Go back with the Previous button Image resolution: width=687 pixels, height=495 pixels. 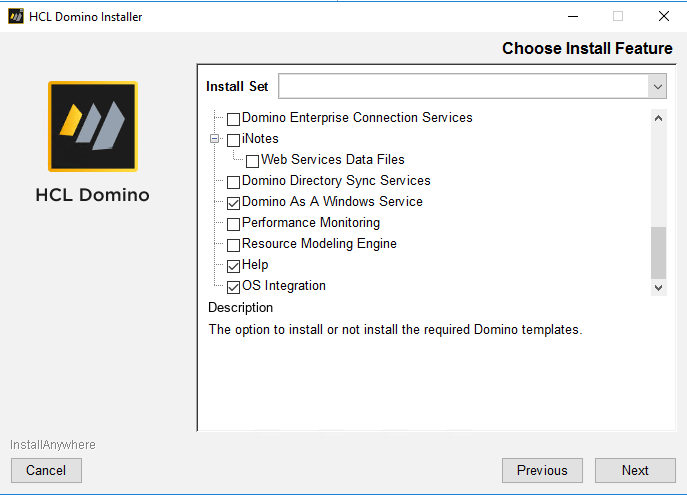click(542, 470)
